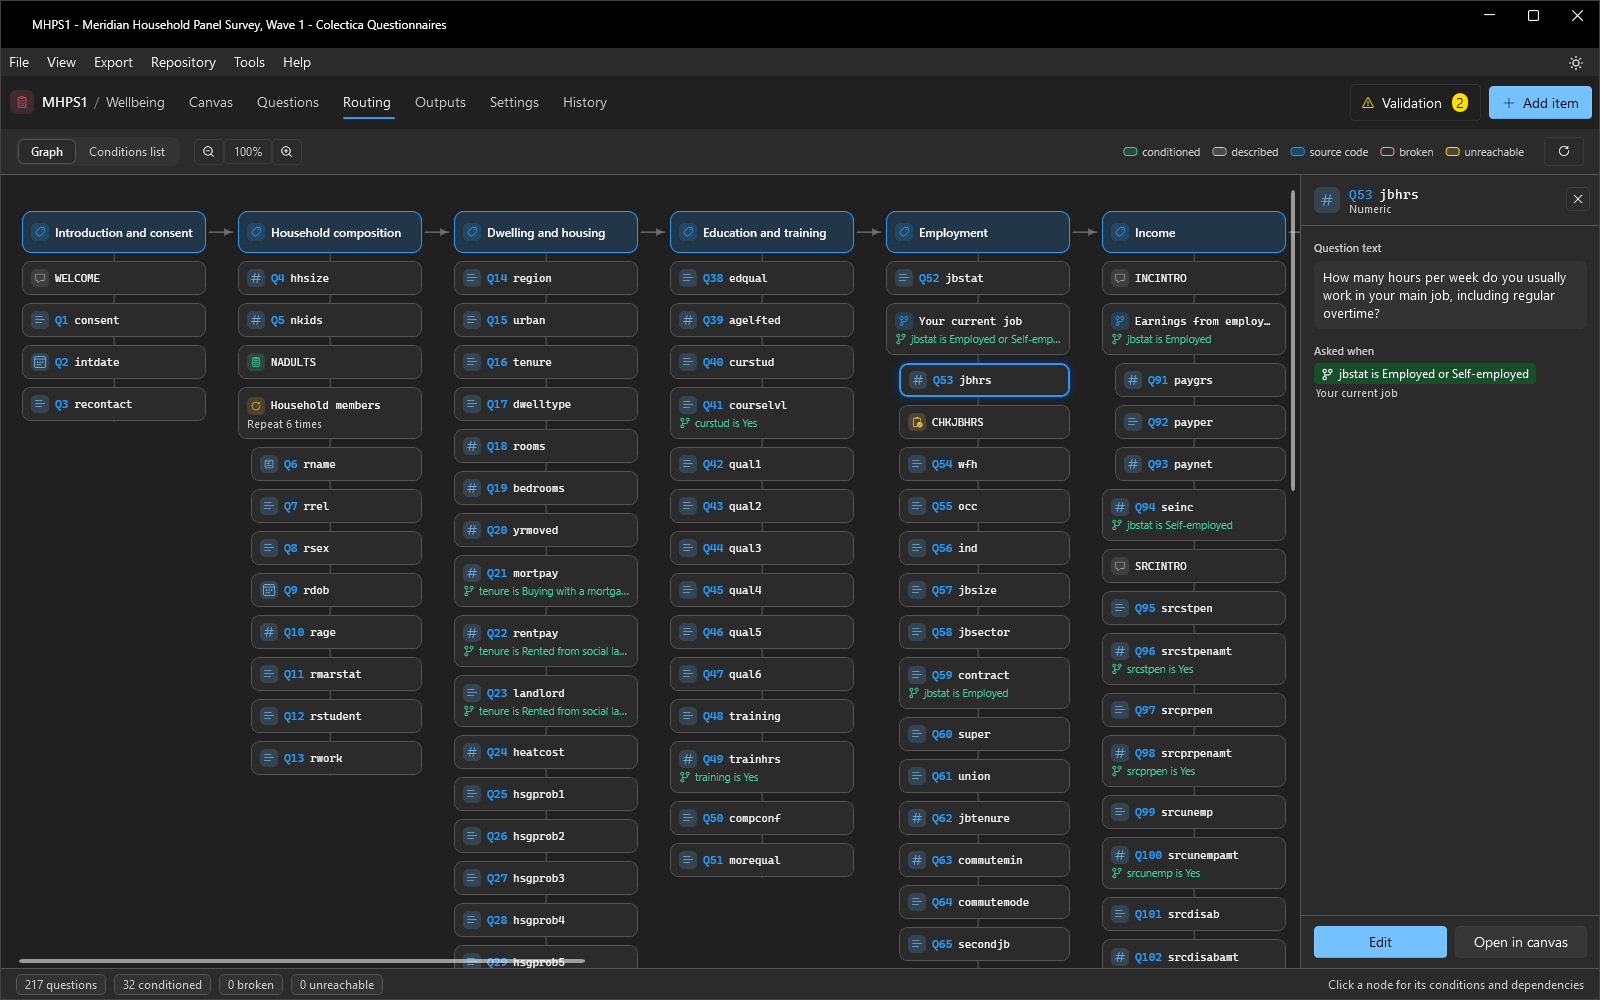Click the zoom in magnifier icon
The height and width of the screenshot is (1000, 1600).
(287, 152)
